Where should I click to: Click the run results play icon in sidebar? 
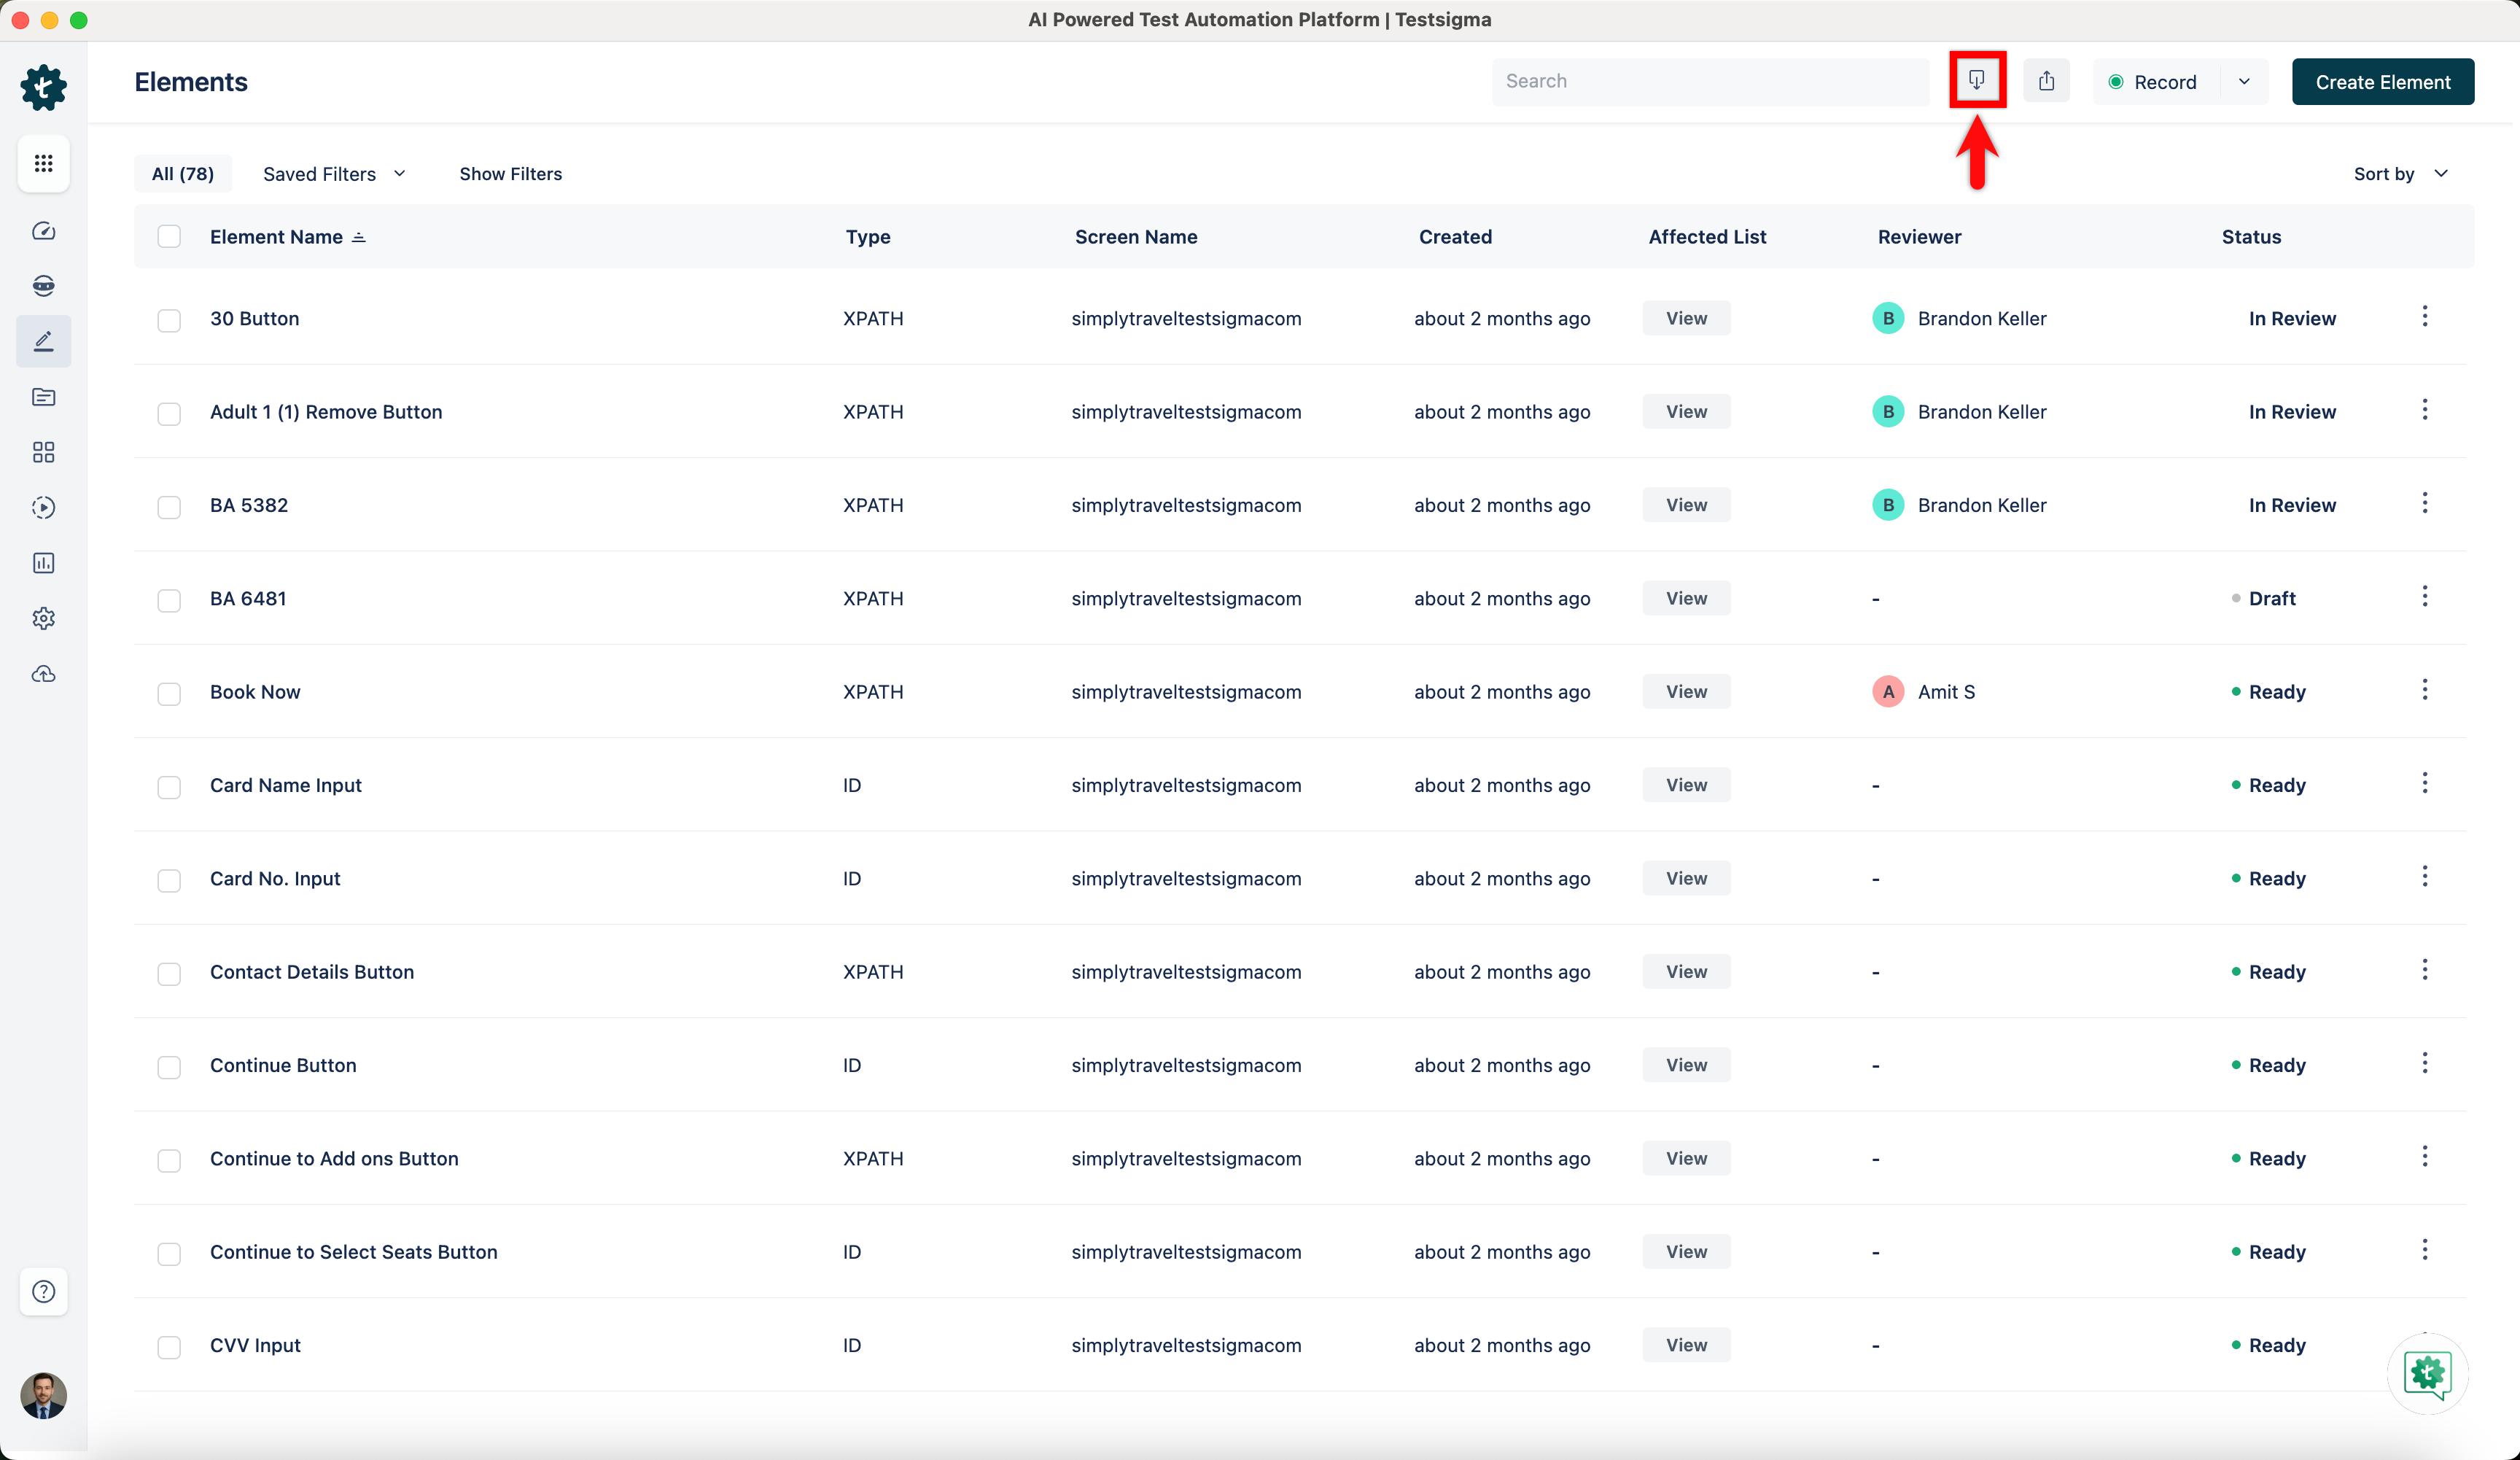coord(43,507)
